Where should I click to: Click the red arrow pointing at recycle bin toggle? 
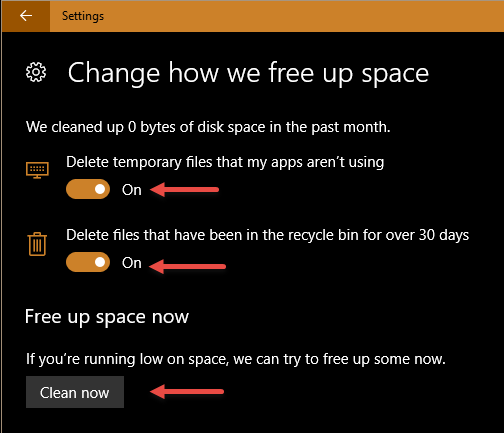187,266
